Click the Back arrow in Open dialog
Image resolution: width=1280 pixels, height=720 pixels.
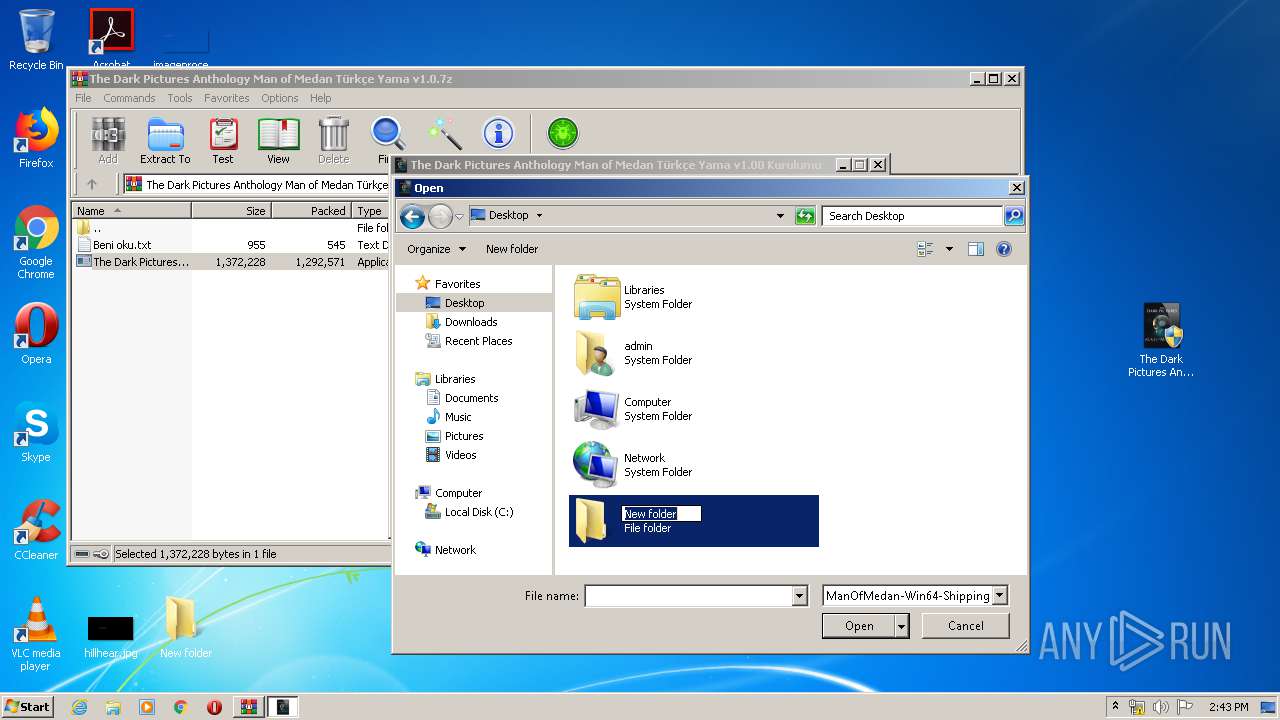point(412,215)
